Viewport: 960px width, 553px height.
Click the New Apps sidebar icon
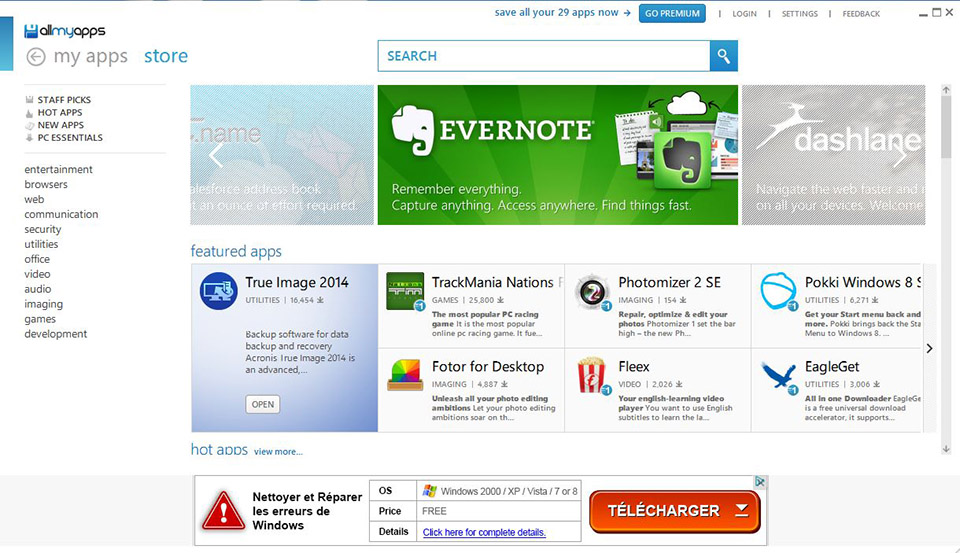[29, 126]
